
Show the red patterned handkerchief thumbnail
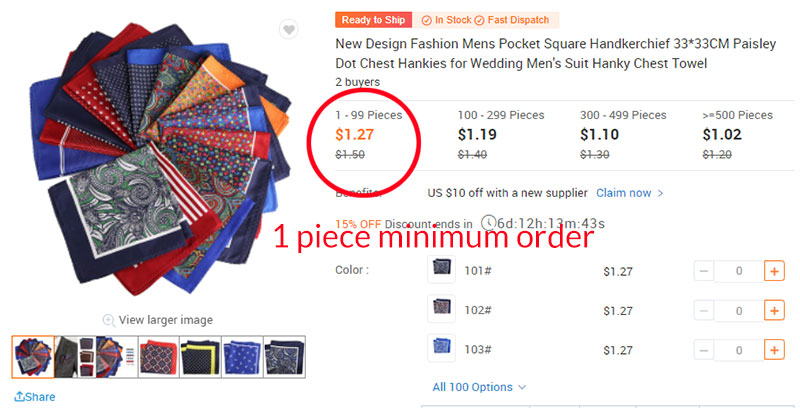tap(159, 356)
